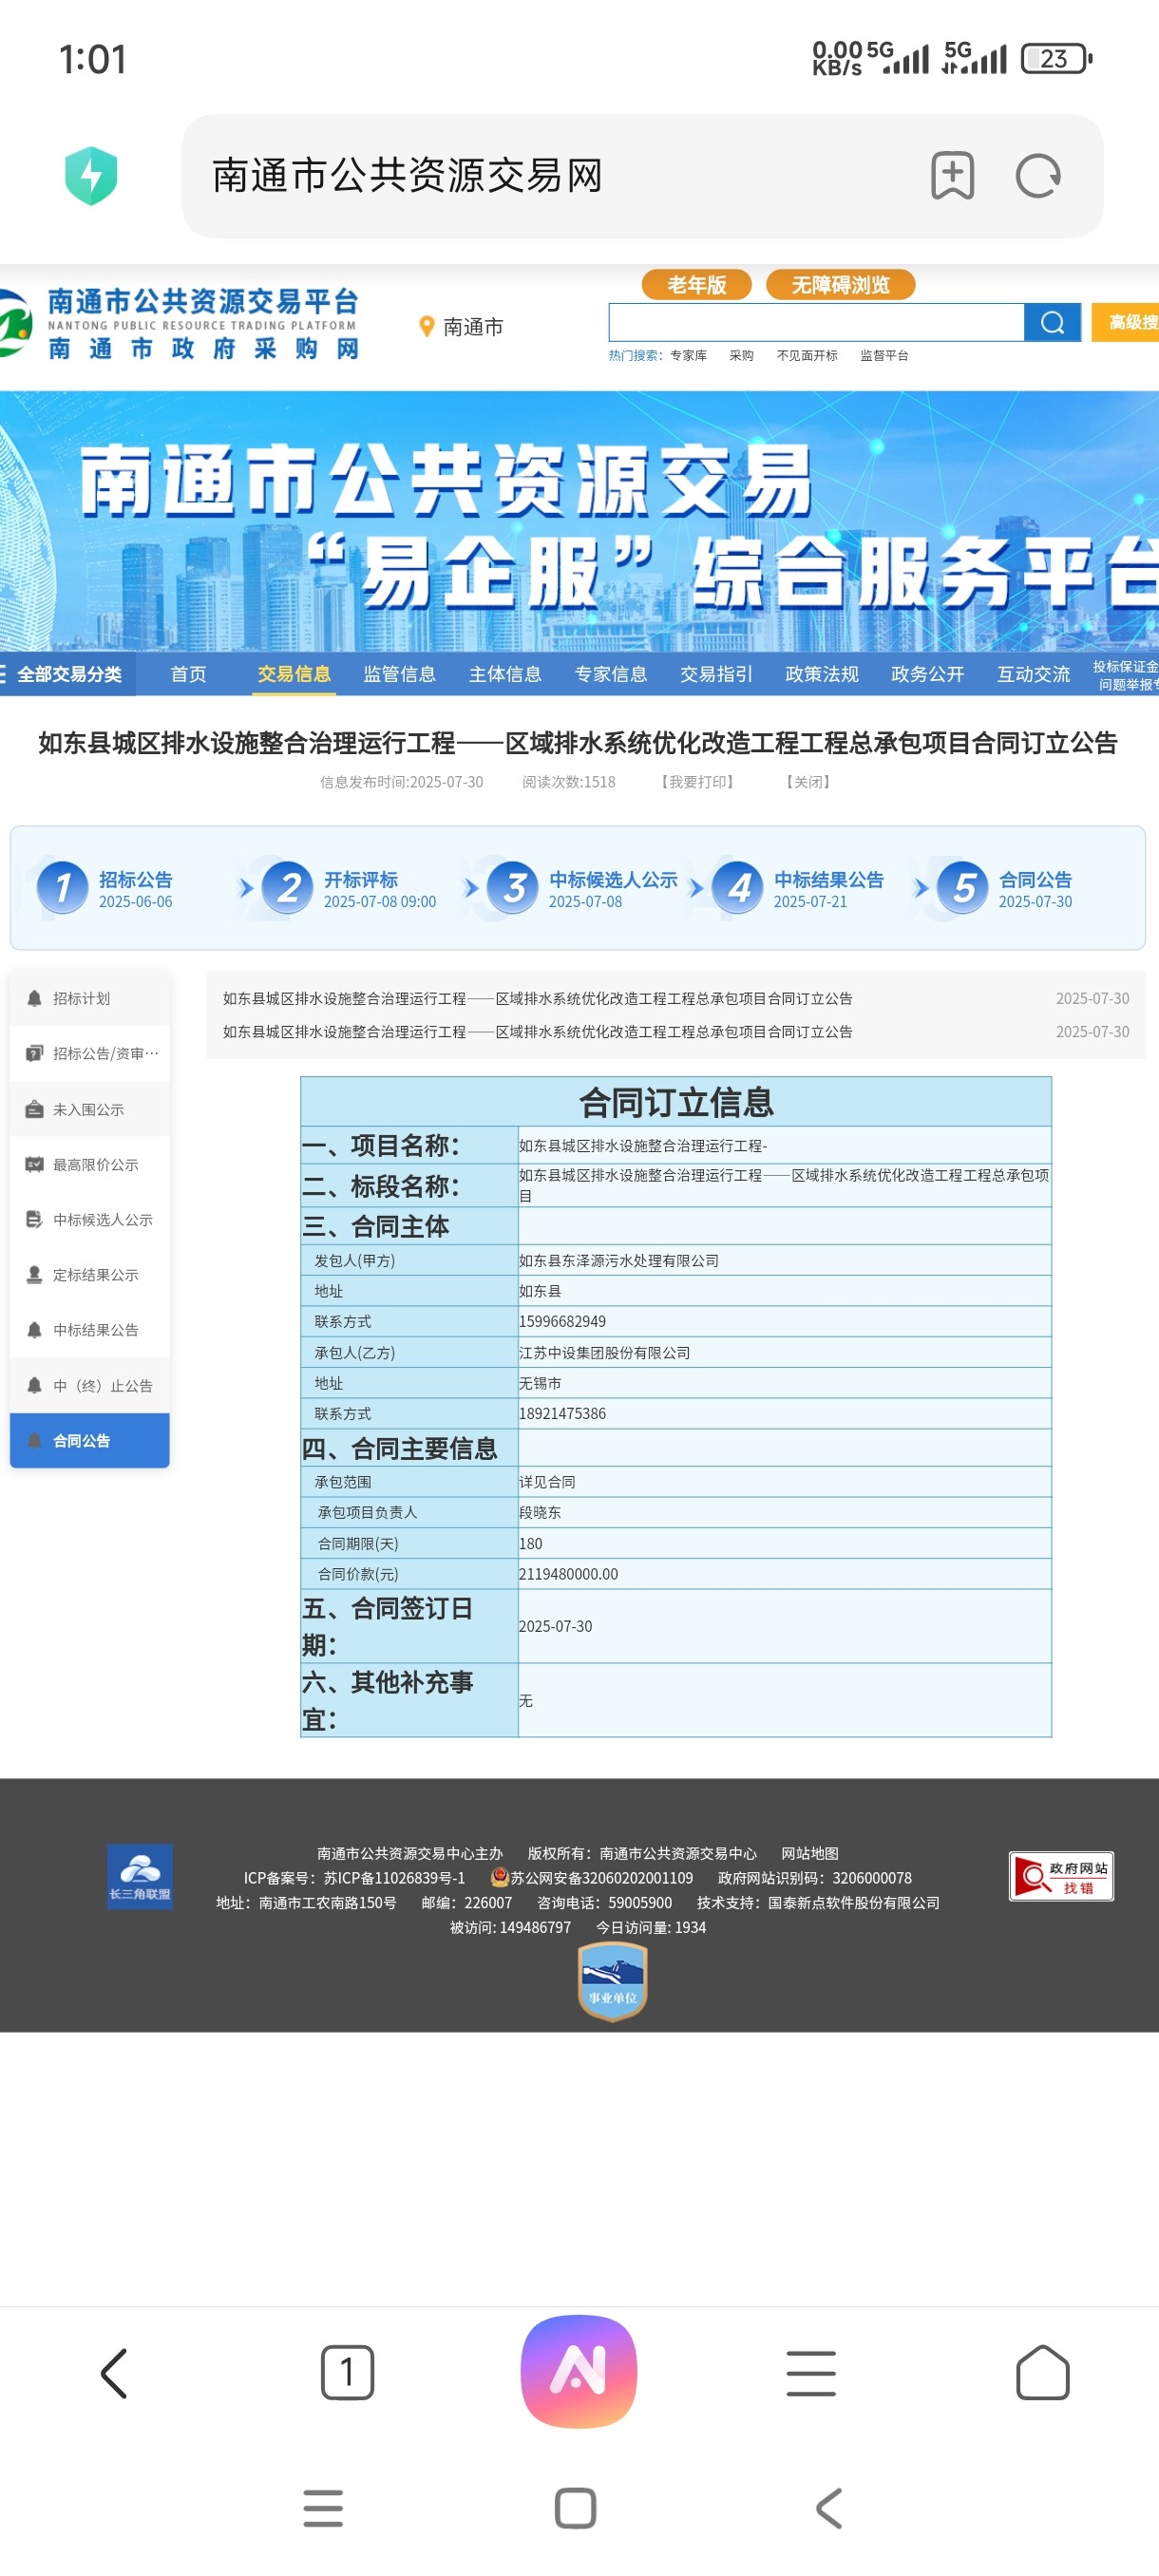Click step 3 中标候选人公示 circle
The height and width of the screenshot is (2576, 1159).
click(x=513, y=887)
